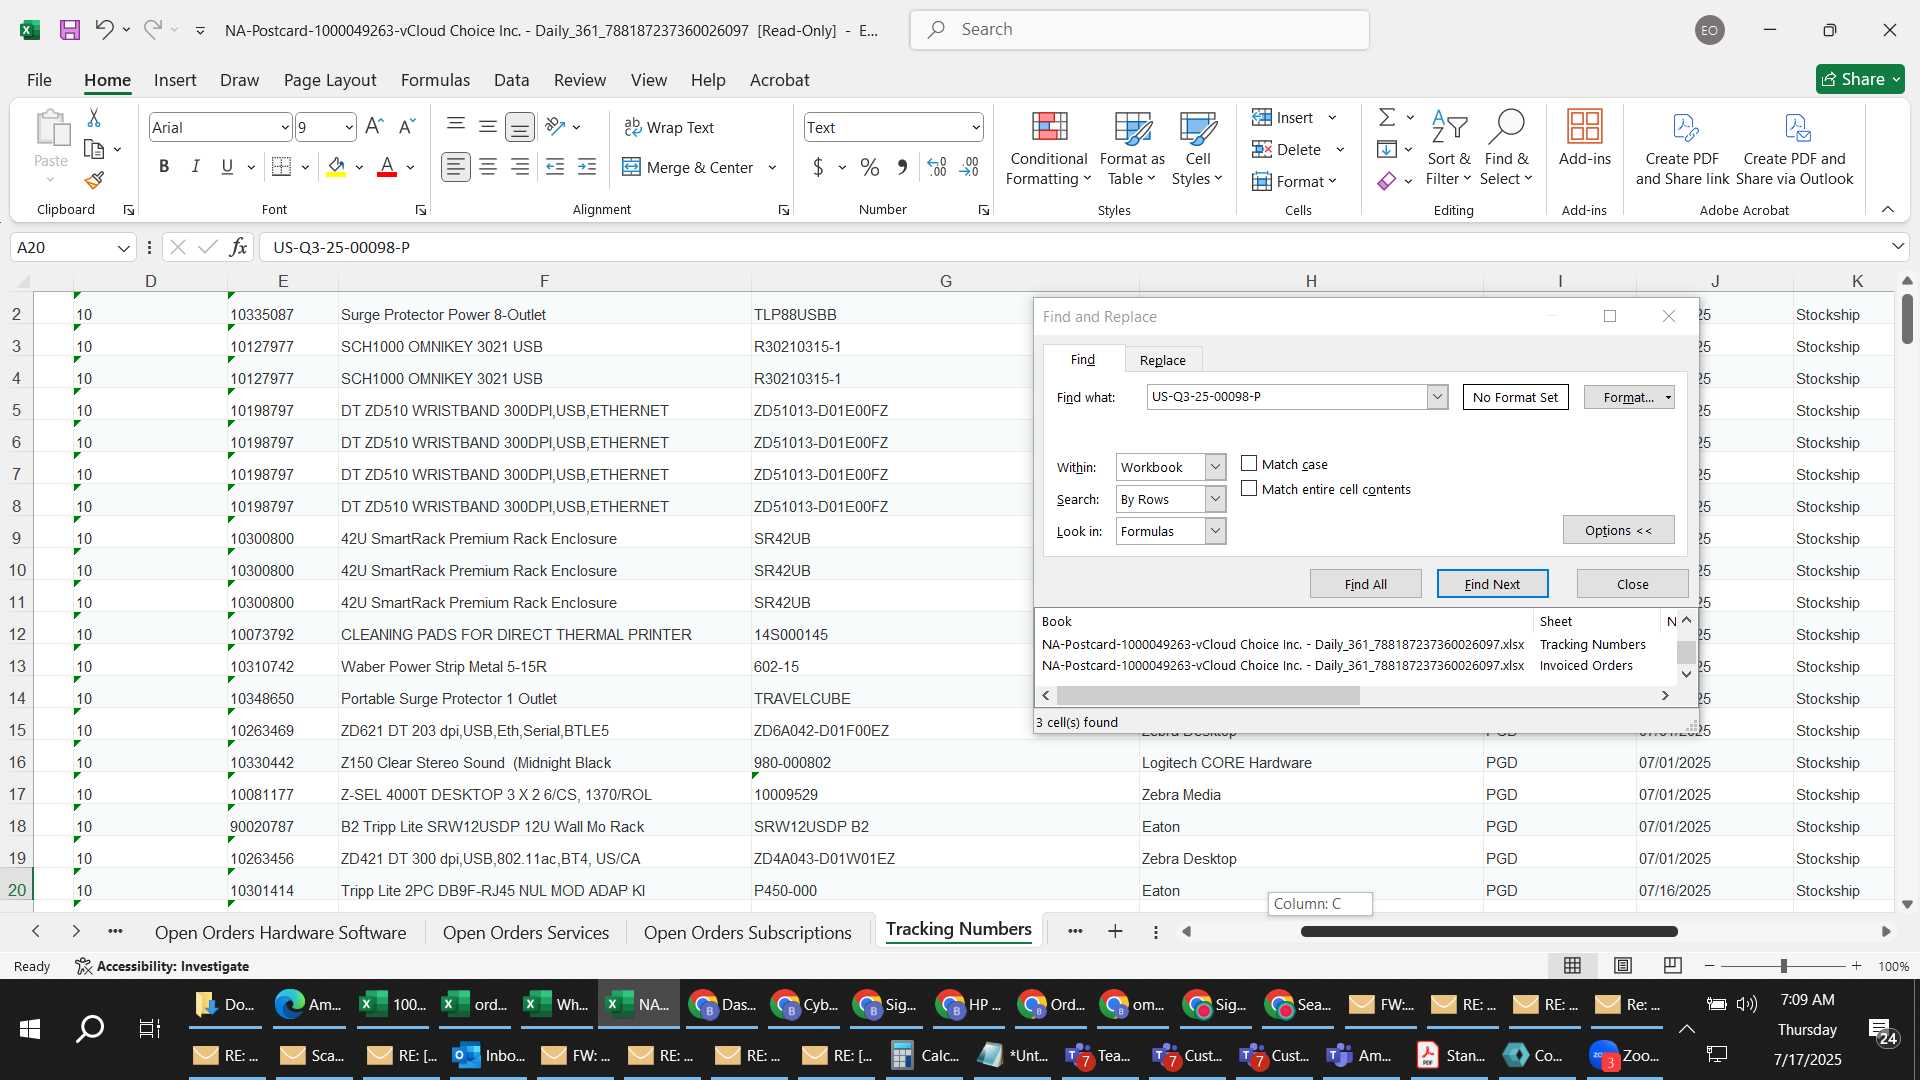Click Insert Function fx icon
This screenshot has height=1080, width=1920.
[238, 247]
